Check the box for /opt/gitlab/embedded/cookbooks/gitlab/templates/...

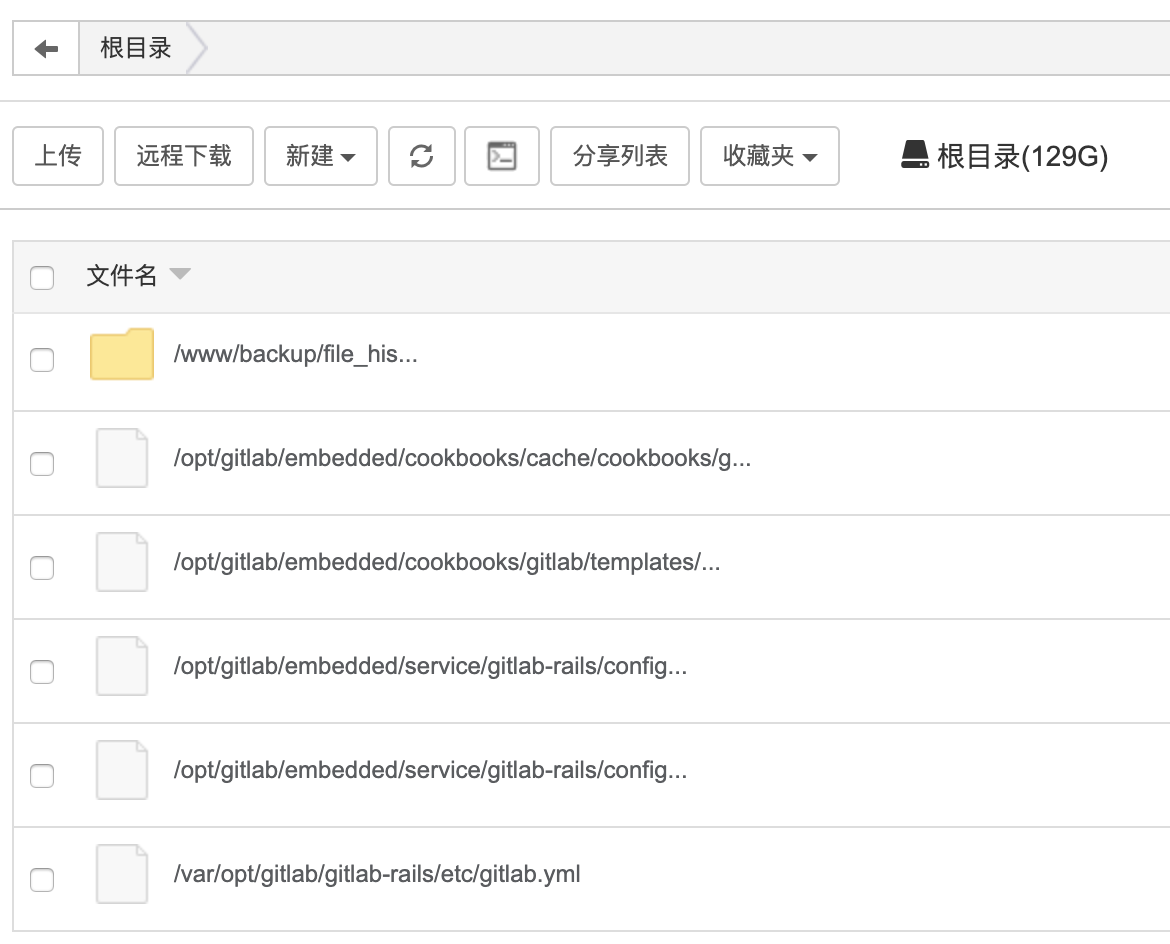(42, 568)
